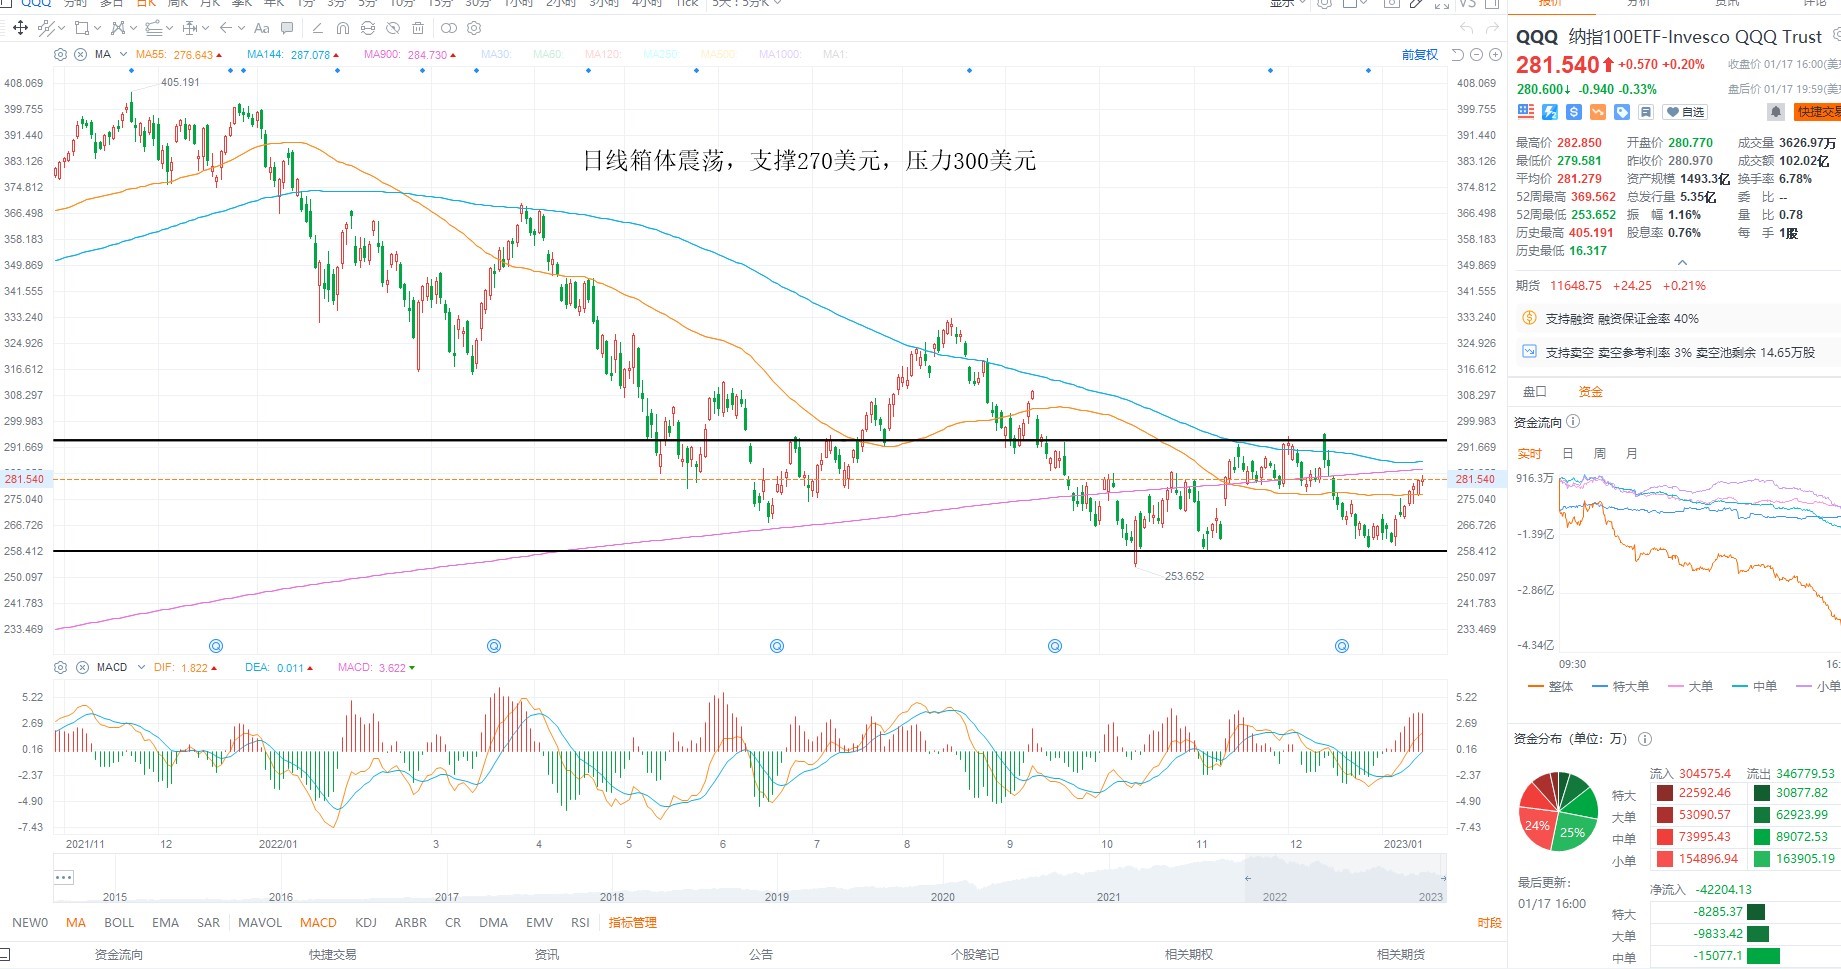1841x969 pixels.
Task: Collapse the quote details chevron
Action: pyautogui.click(x=1682, y=263)
